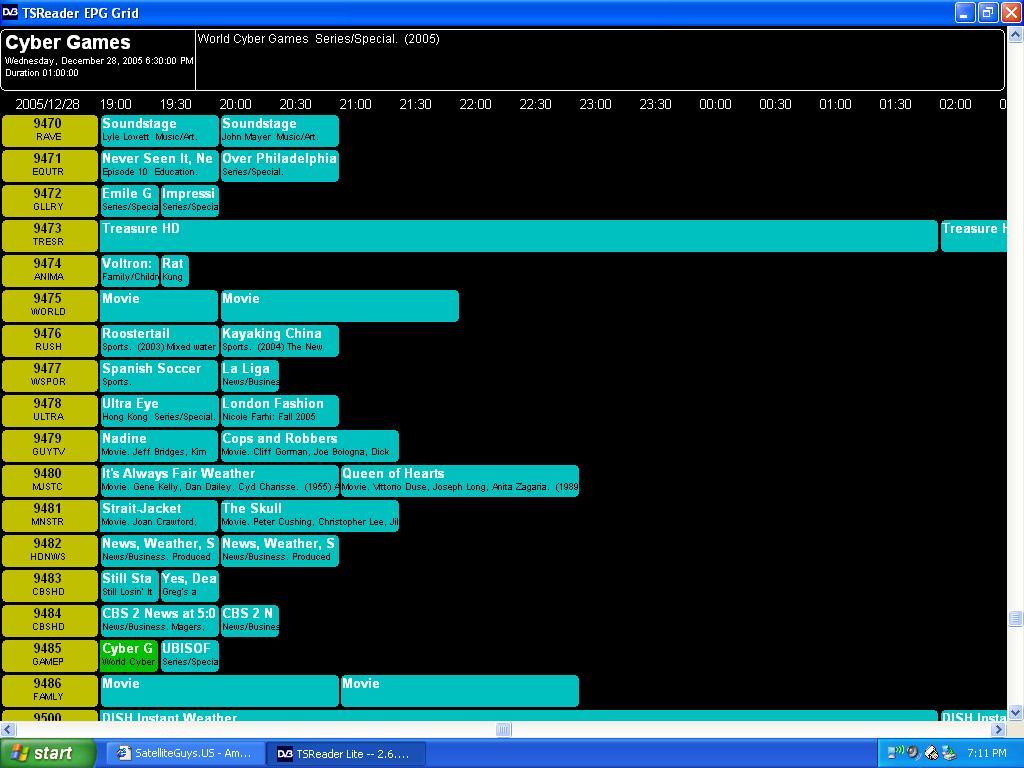This screenshot has height=768, width=1024.
Task: Select Soundstage Lyle Lovett program
Action: coord(159,131)
